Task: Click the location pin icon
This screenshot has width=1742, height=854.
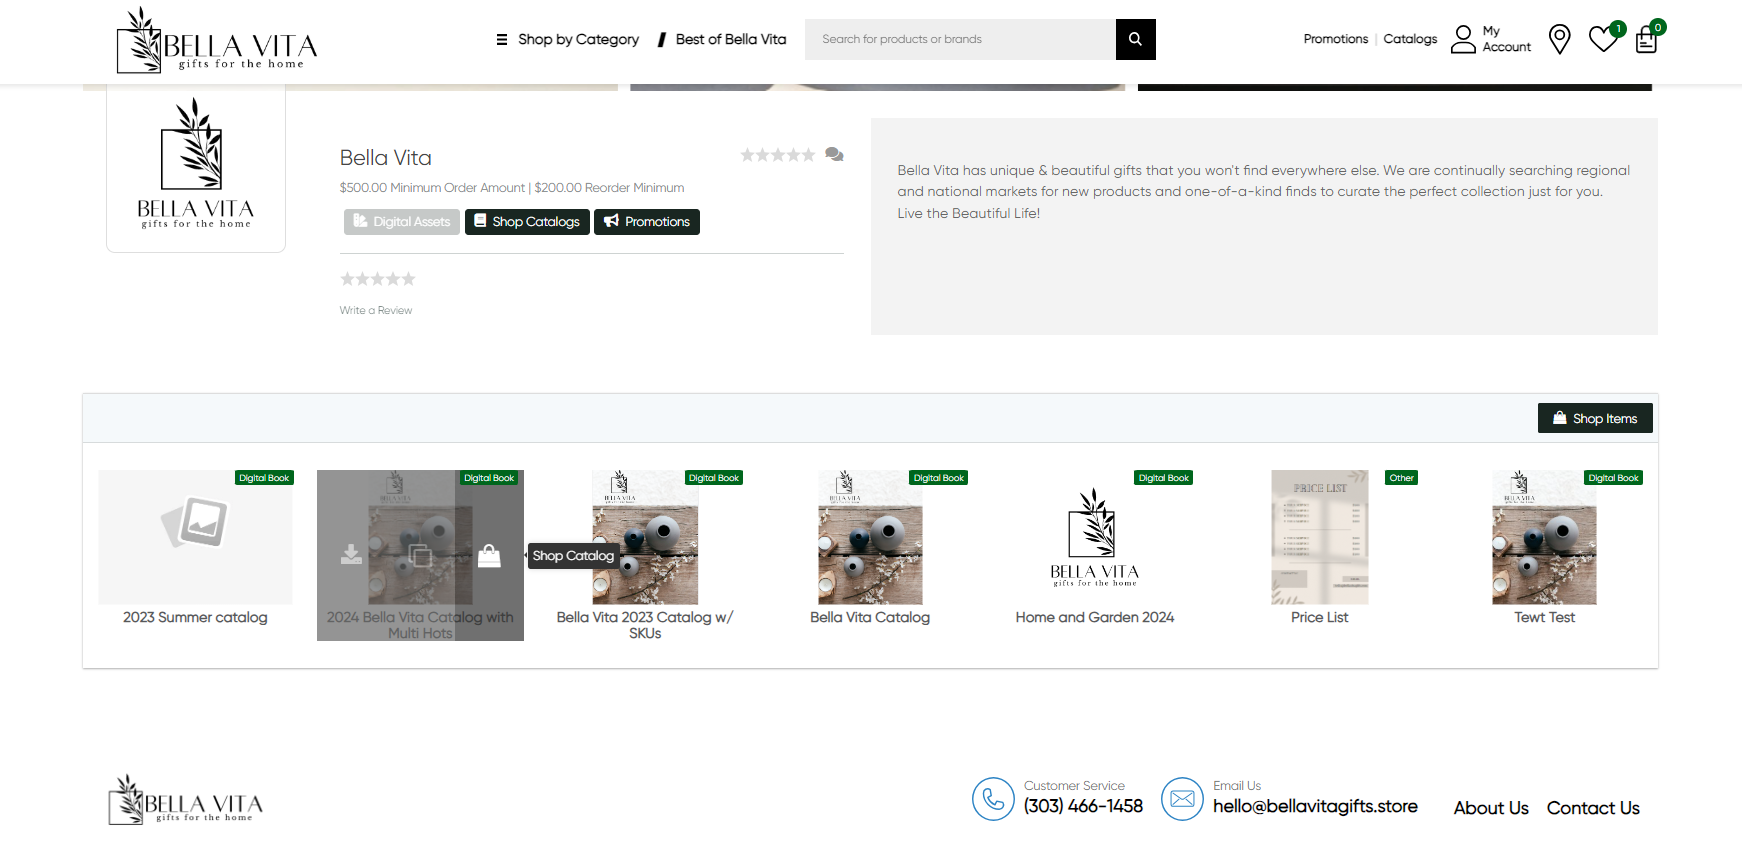Action: pos(1559,39)
